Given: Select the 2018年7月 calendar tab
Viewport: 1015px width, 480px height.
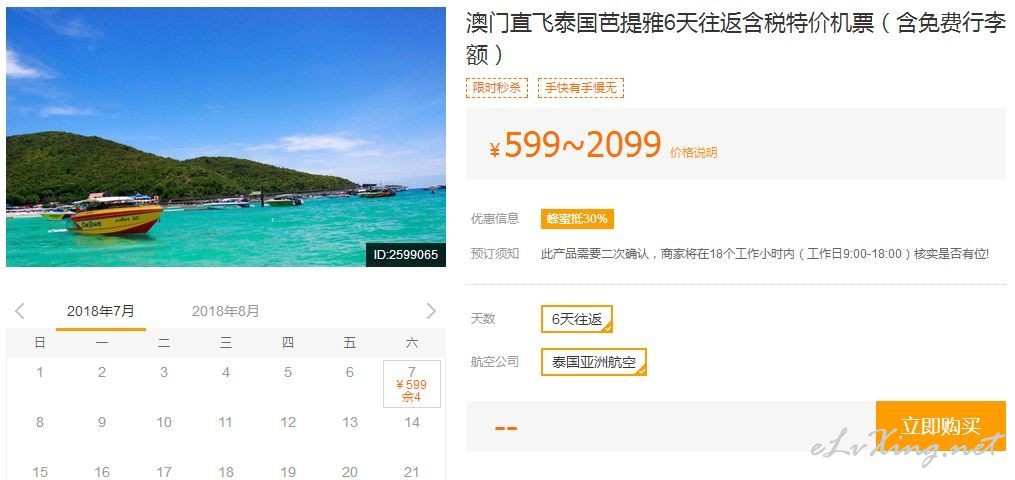Looking at the screenshot, I should pos(101,311).
